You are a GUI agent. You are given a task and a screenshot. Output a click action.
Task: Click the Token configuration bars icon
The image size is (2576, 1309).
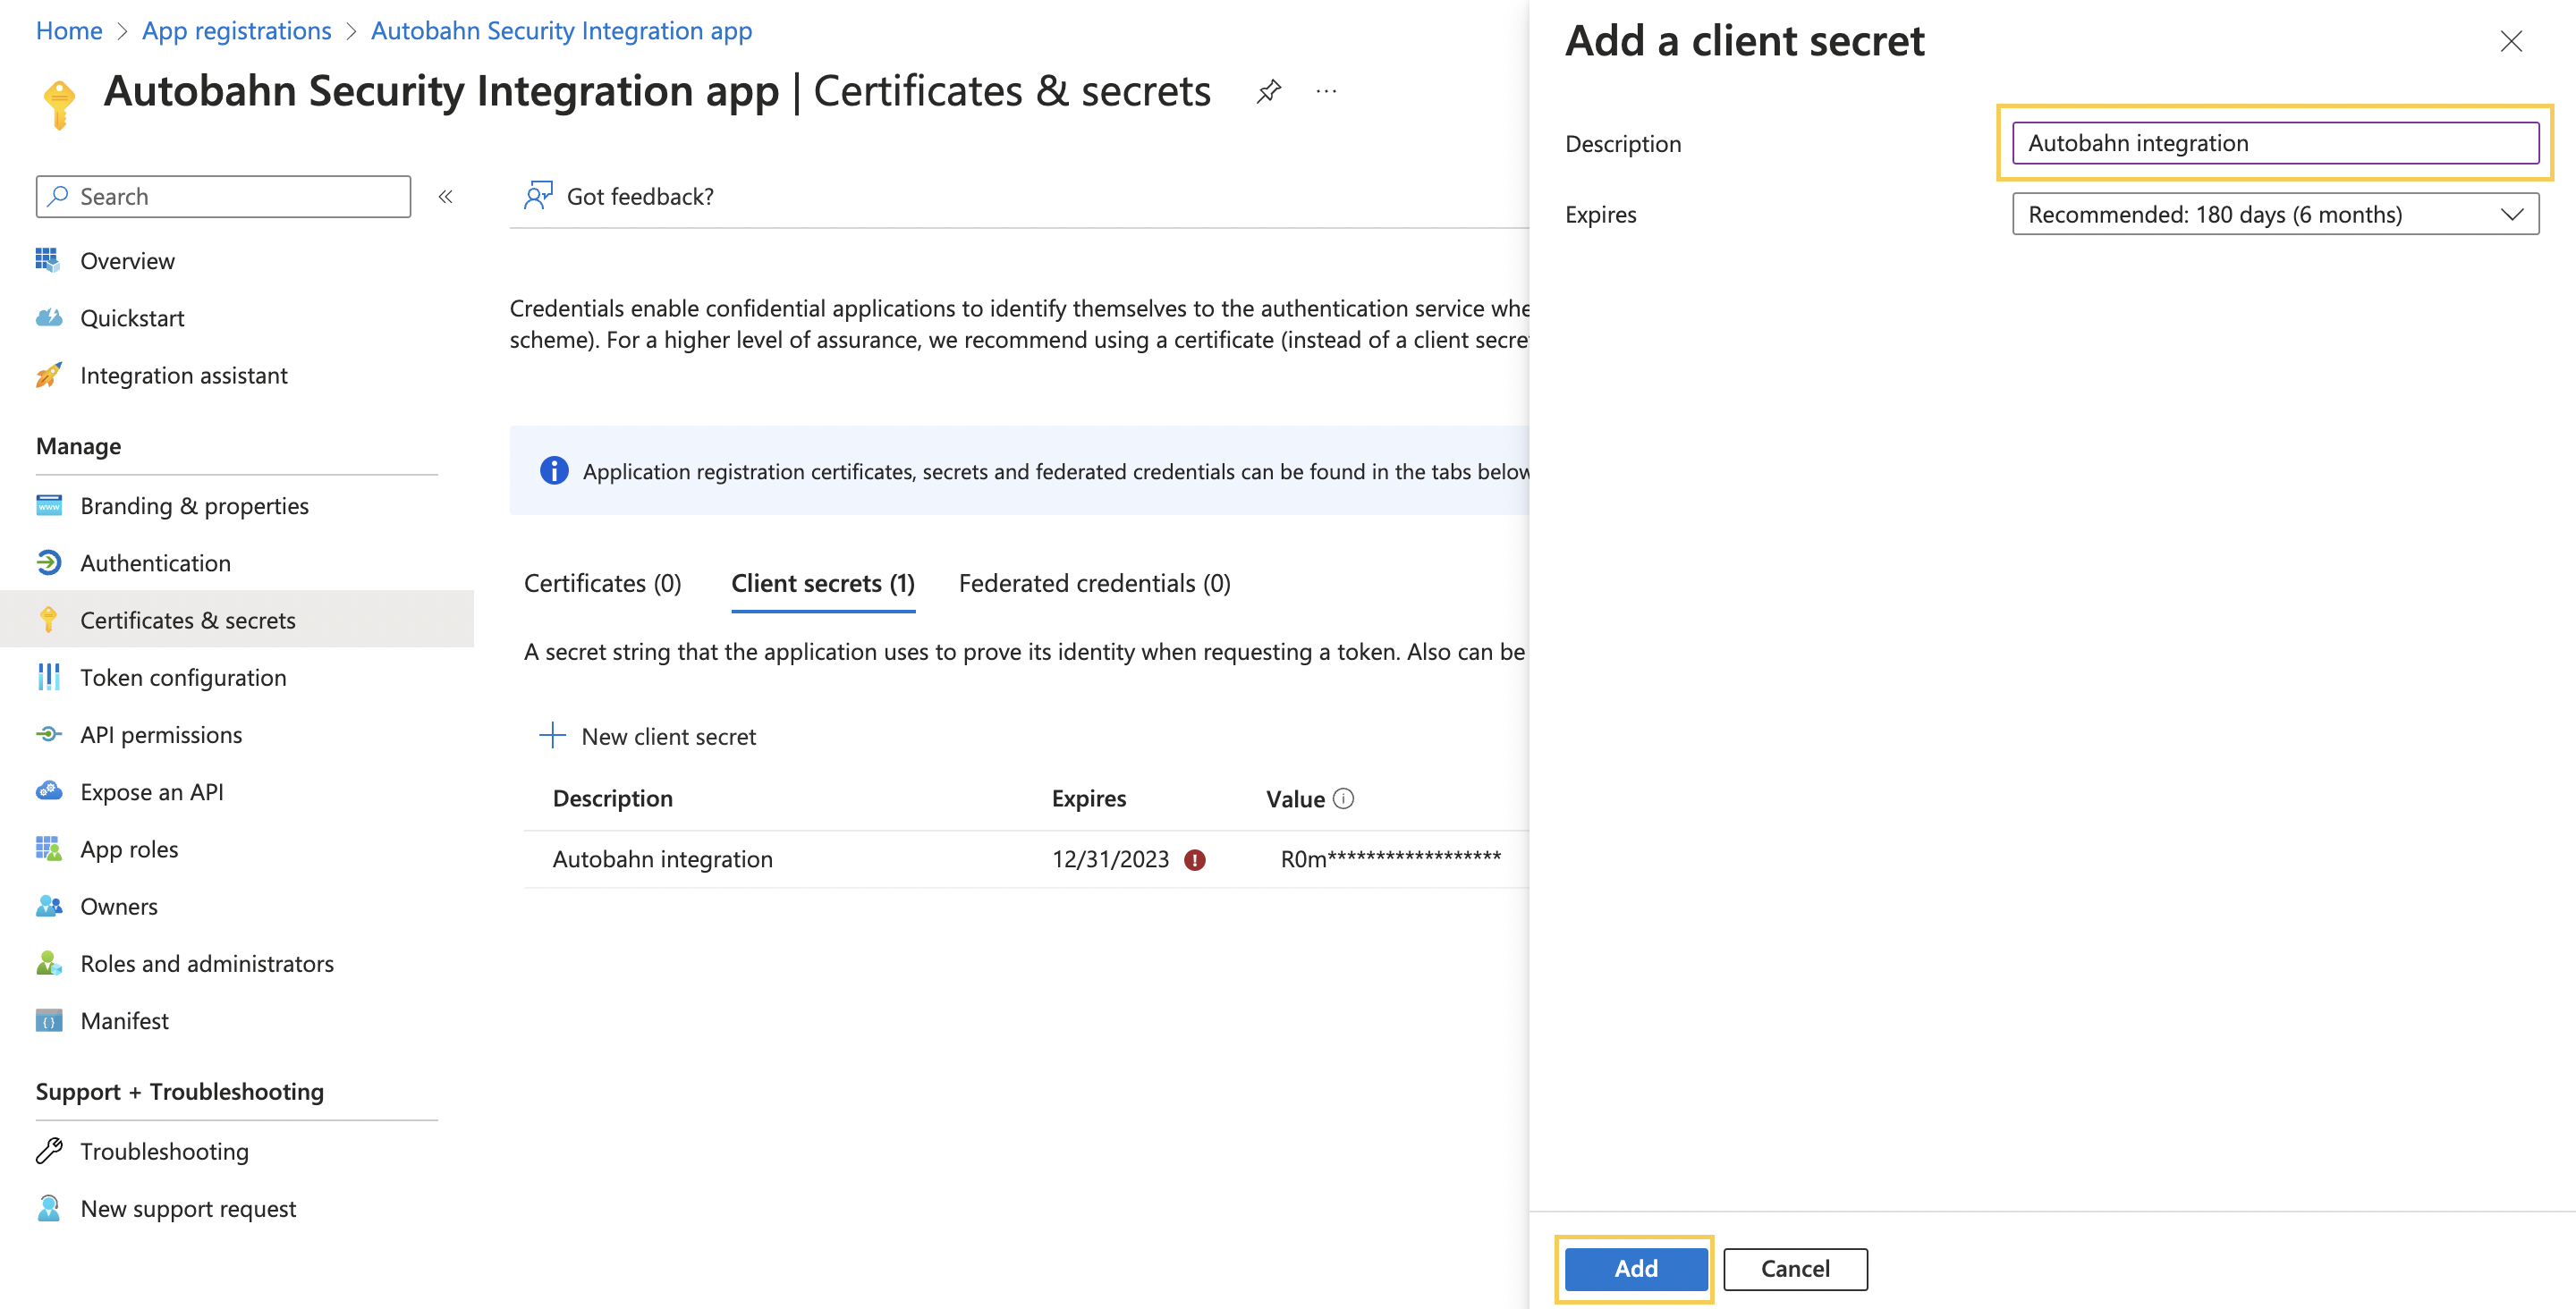coord(48,677)
